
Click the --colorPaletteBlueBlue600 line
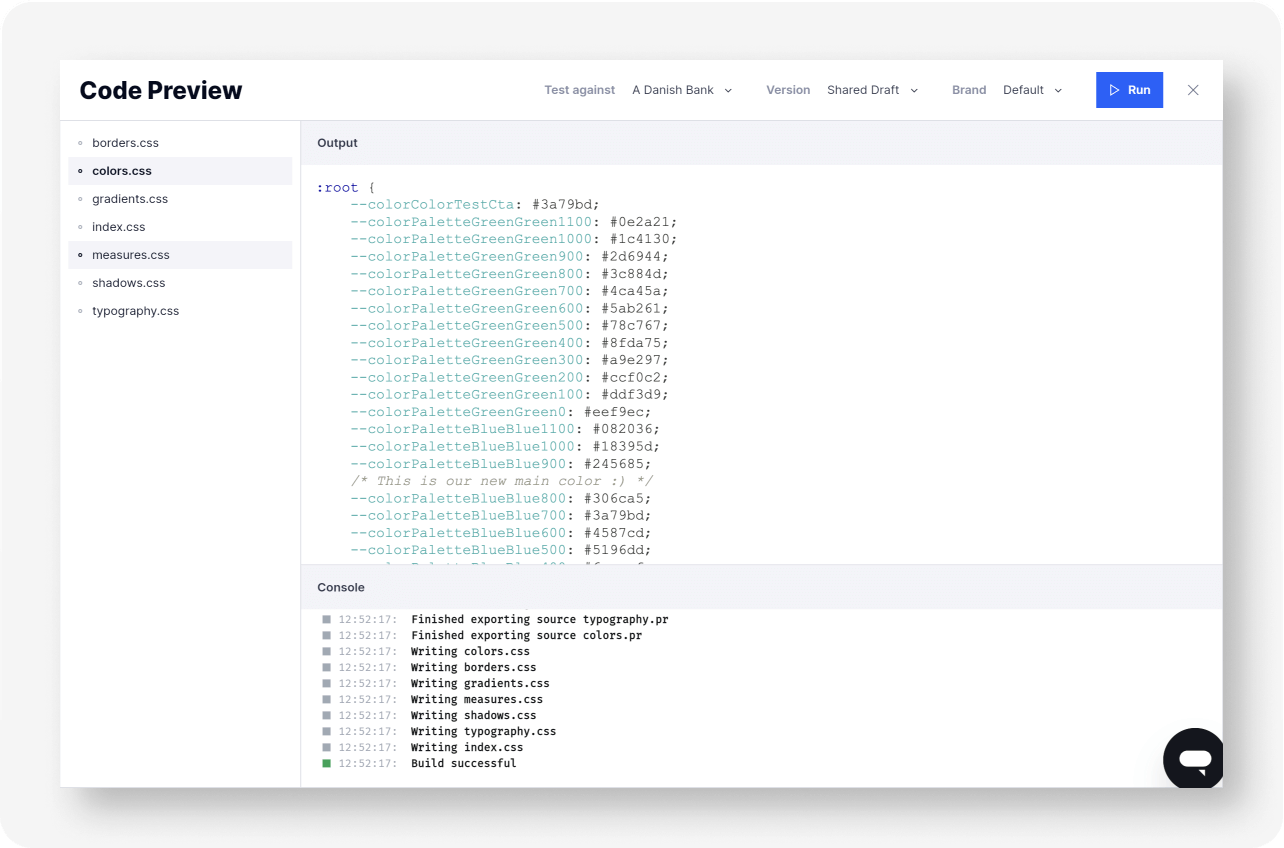(501, 532)
